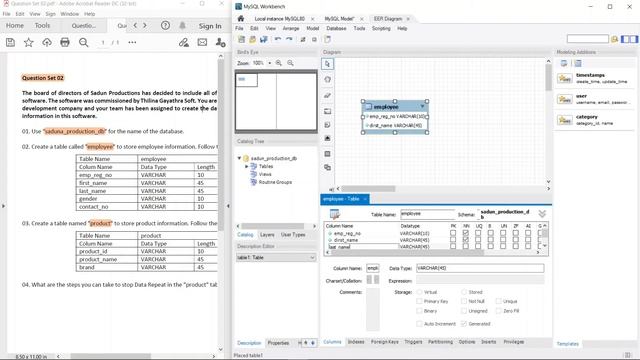Check the Auto Increment option

coord(419,324)
